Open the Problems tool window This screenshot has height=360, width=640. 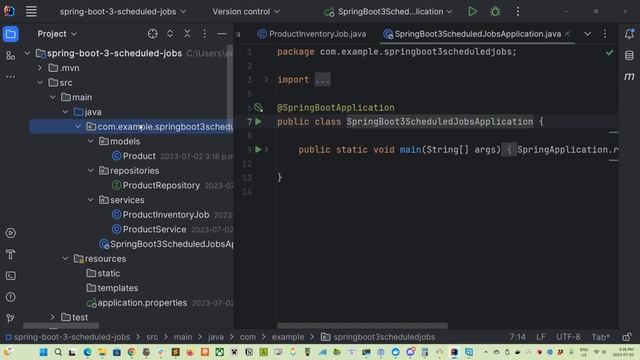[x=11, y=297]
